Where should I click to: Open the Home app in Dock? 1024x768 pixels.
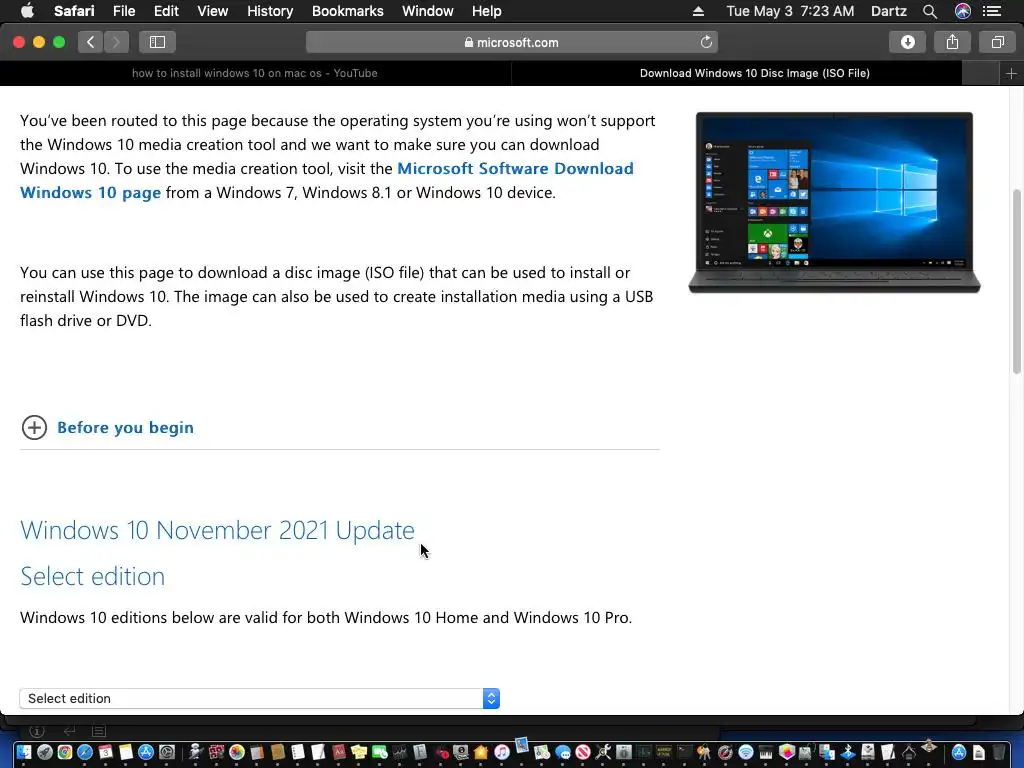pyautogui.click(x=481, y=752)
